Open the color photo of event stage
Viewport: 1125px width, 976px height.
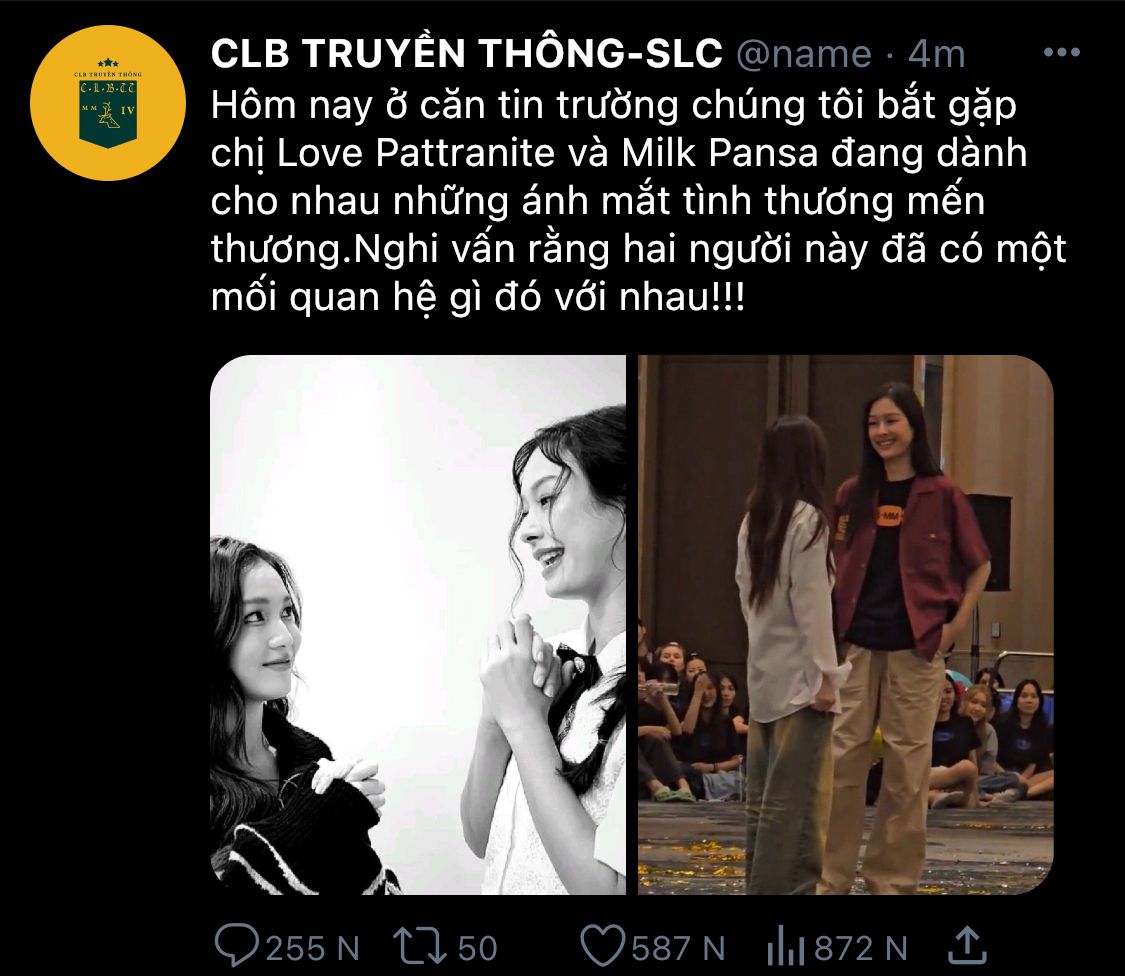coord(845,624)
